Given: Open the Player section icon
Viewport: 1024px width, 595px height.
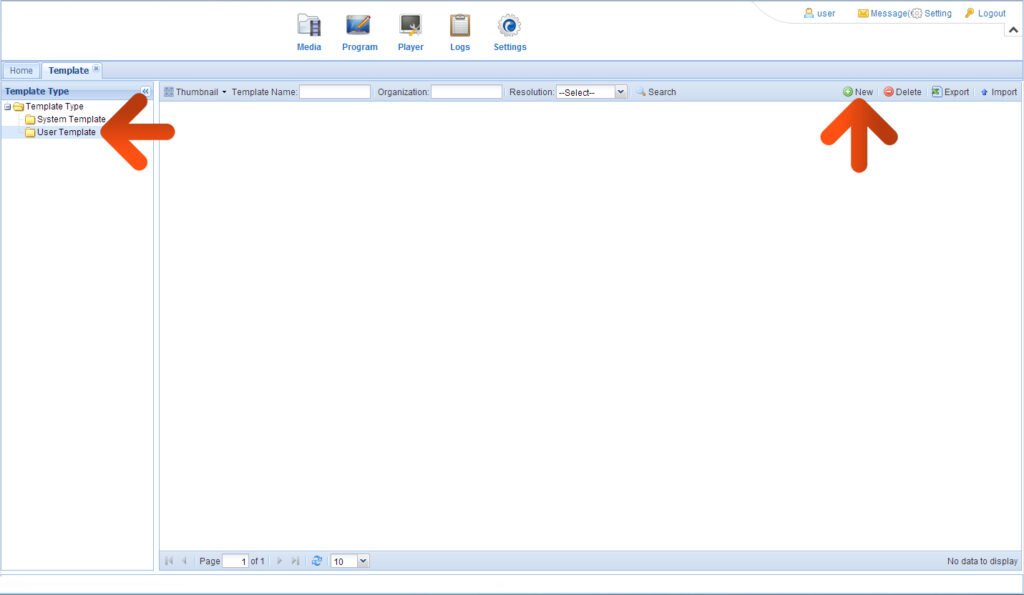Looking at the screenshot, I should (x=410, y=26).
